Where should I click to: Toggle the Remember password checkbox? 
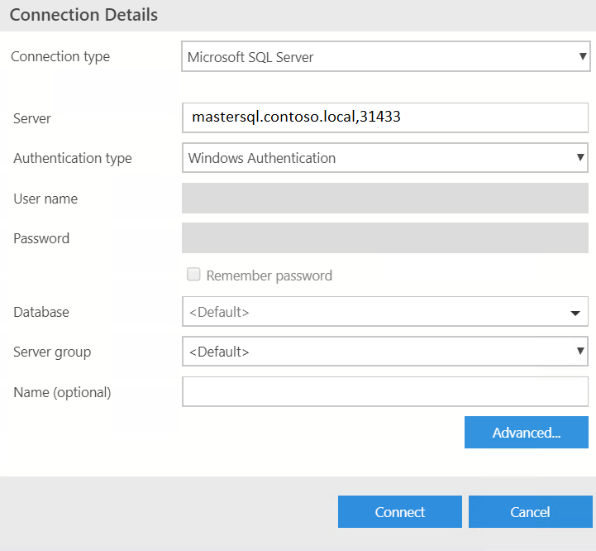pos(193,274)
